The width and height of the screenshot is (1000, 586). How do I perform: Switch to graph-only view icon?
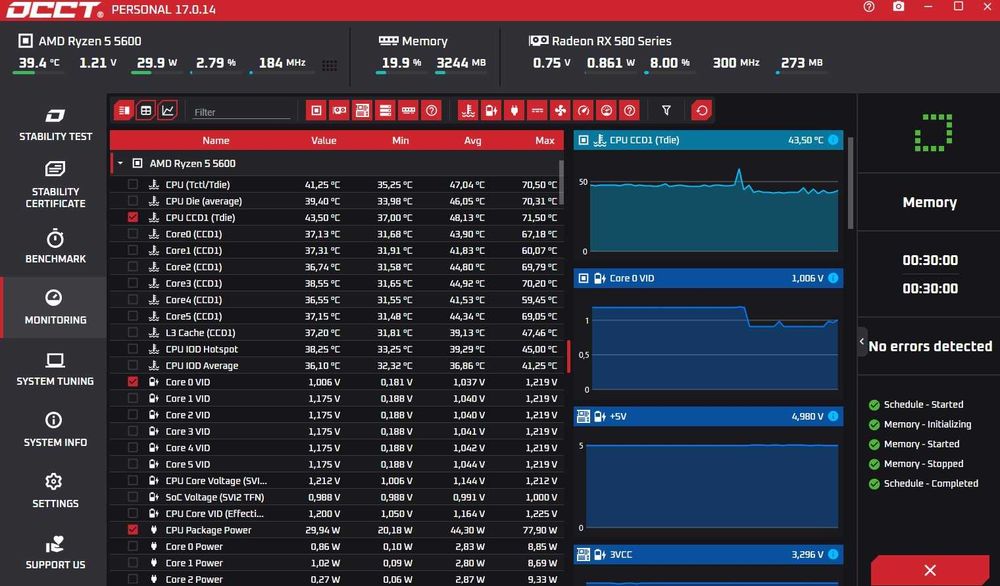168,111
